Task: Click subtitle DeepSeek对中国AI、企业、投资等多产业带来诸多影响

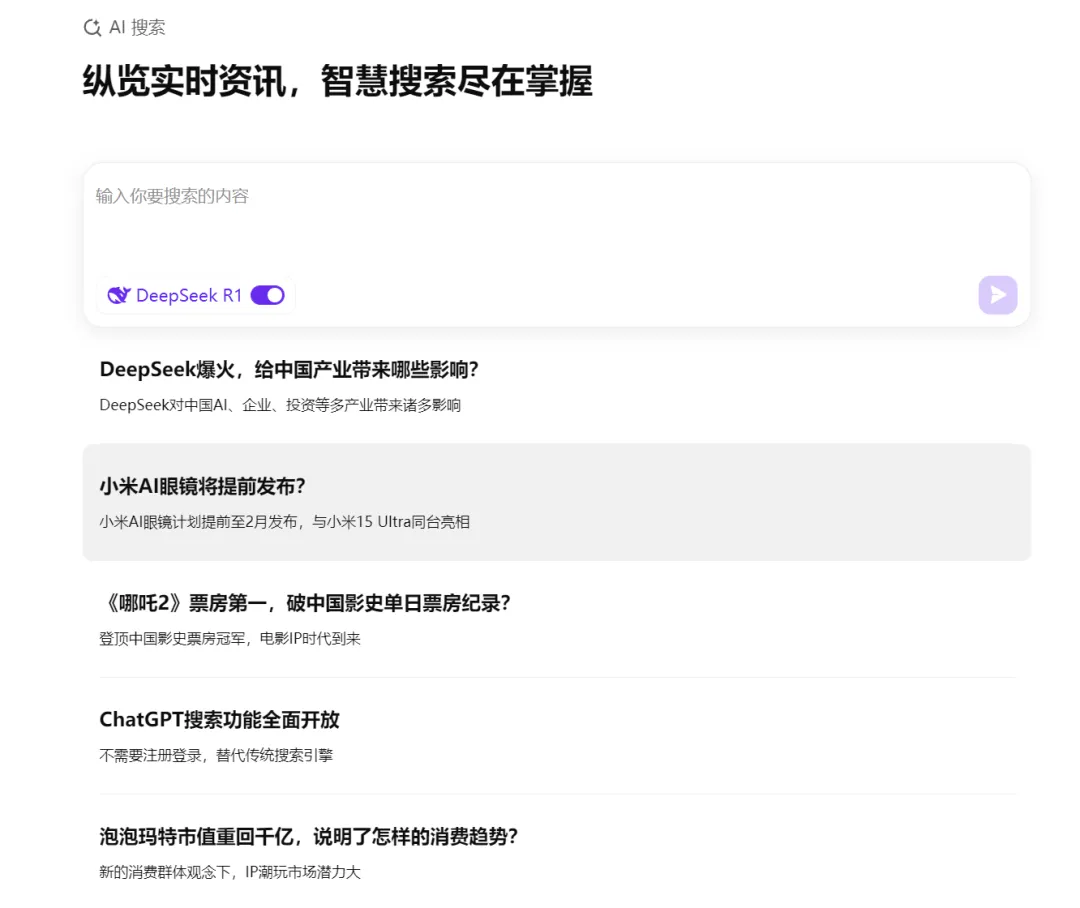Action: pos(280,405)
